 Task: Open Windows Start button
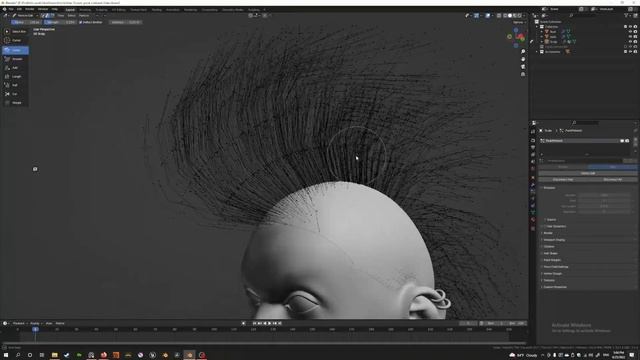coord(6,355)
